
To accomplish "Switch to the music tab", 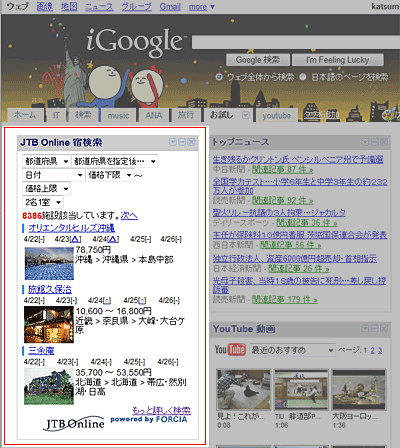I will pos(118,115).
